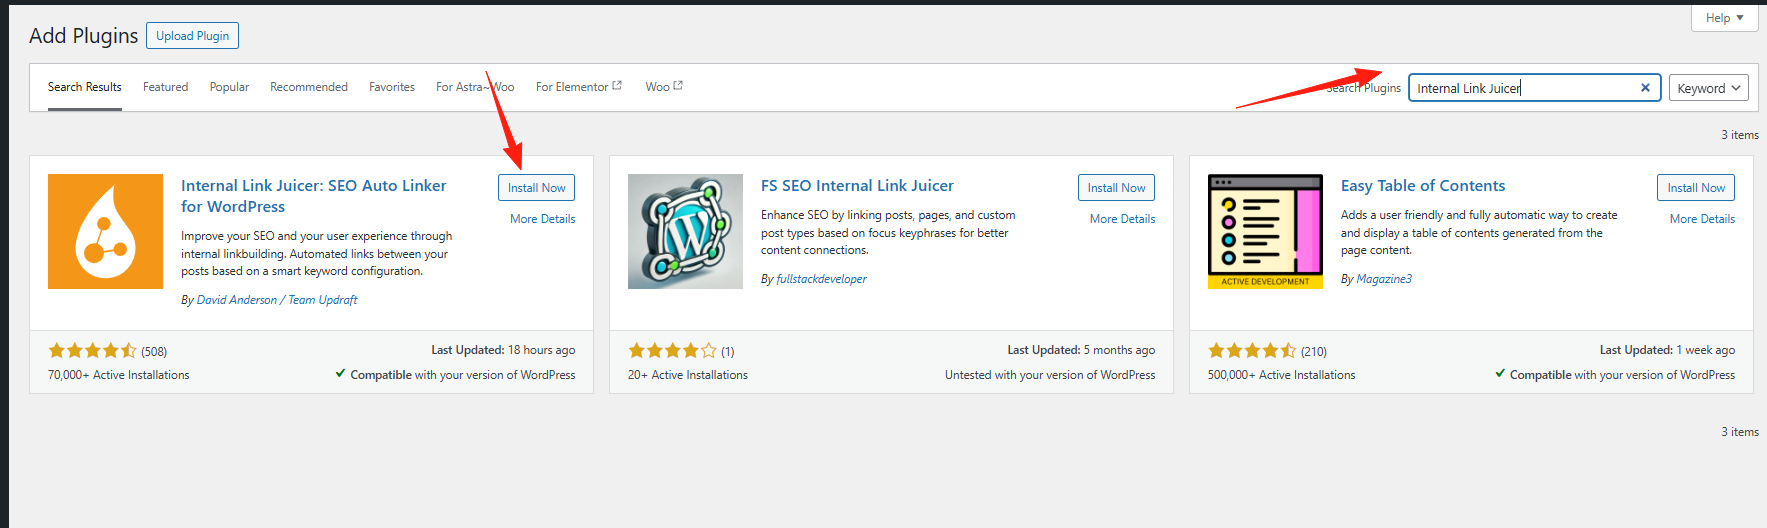The height and width of the screenshot is (528, 1767).
Task: Open the For Elementor external link
Action: (x=578, y=87)
